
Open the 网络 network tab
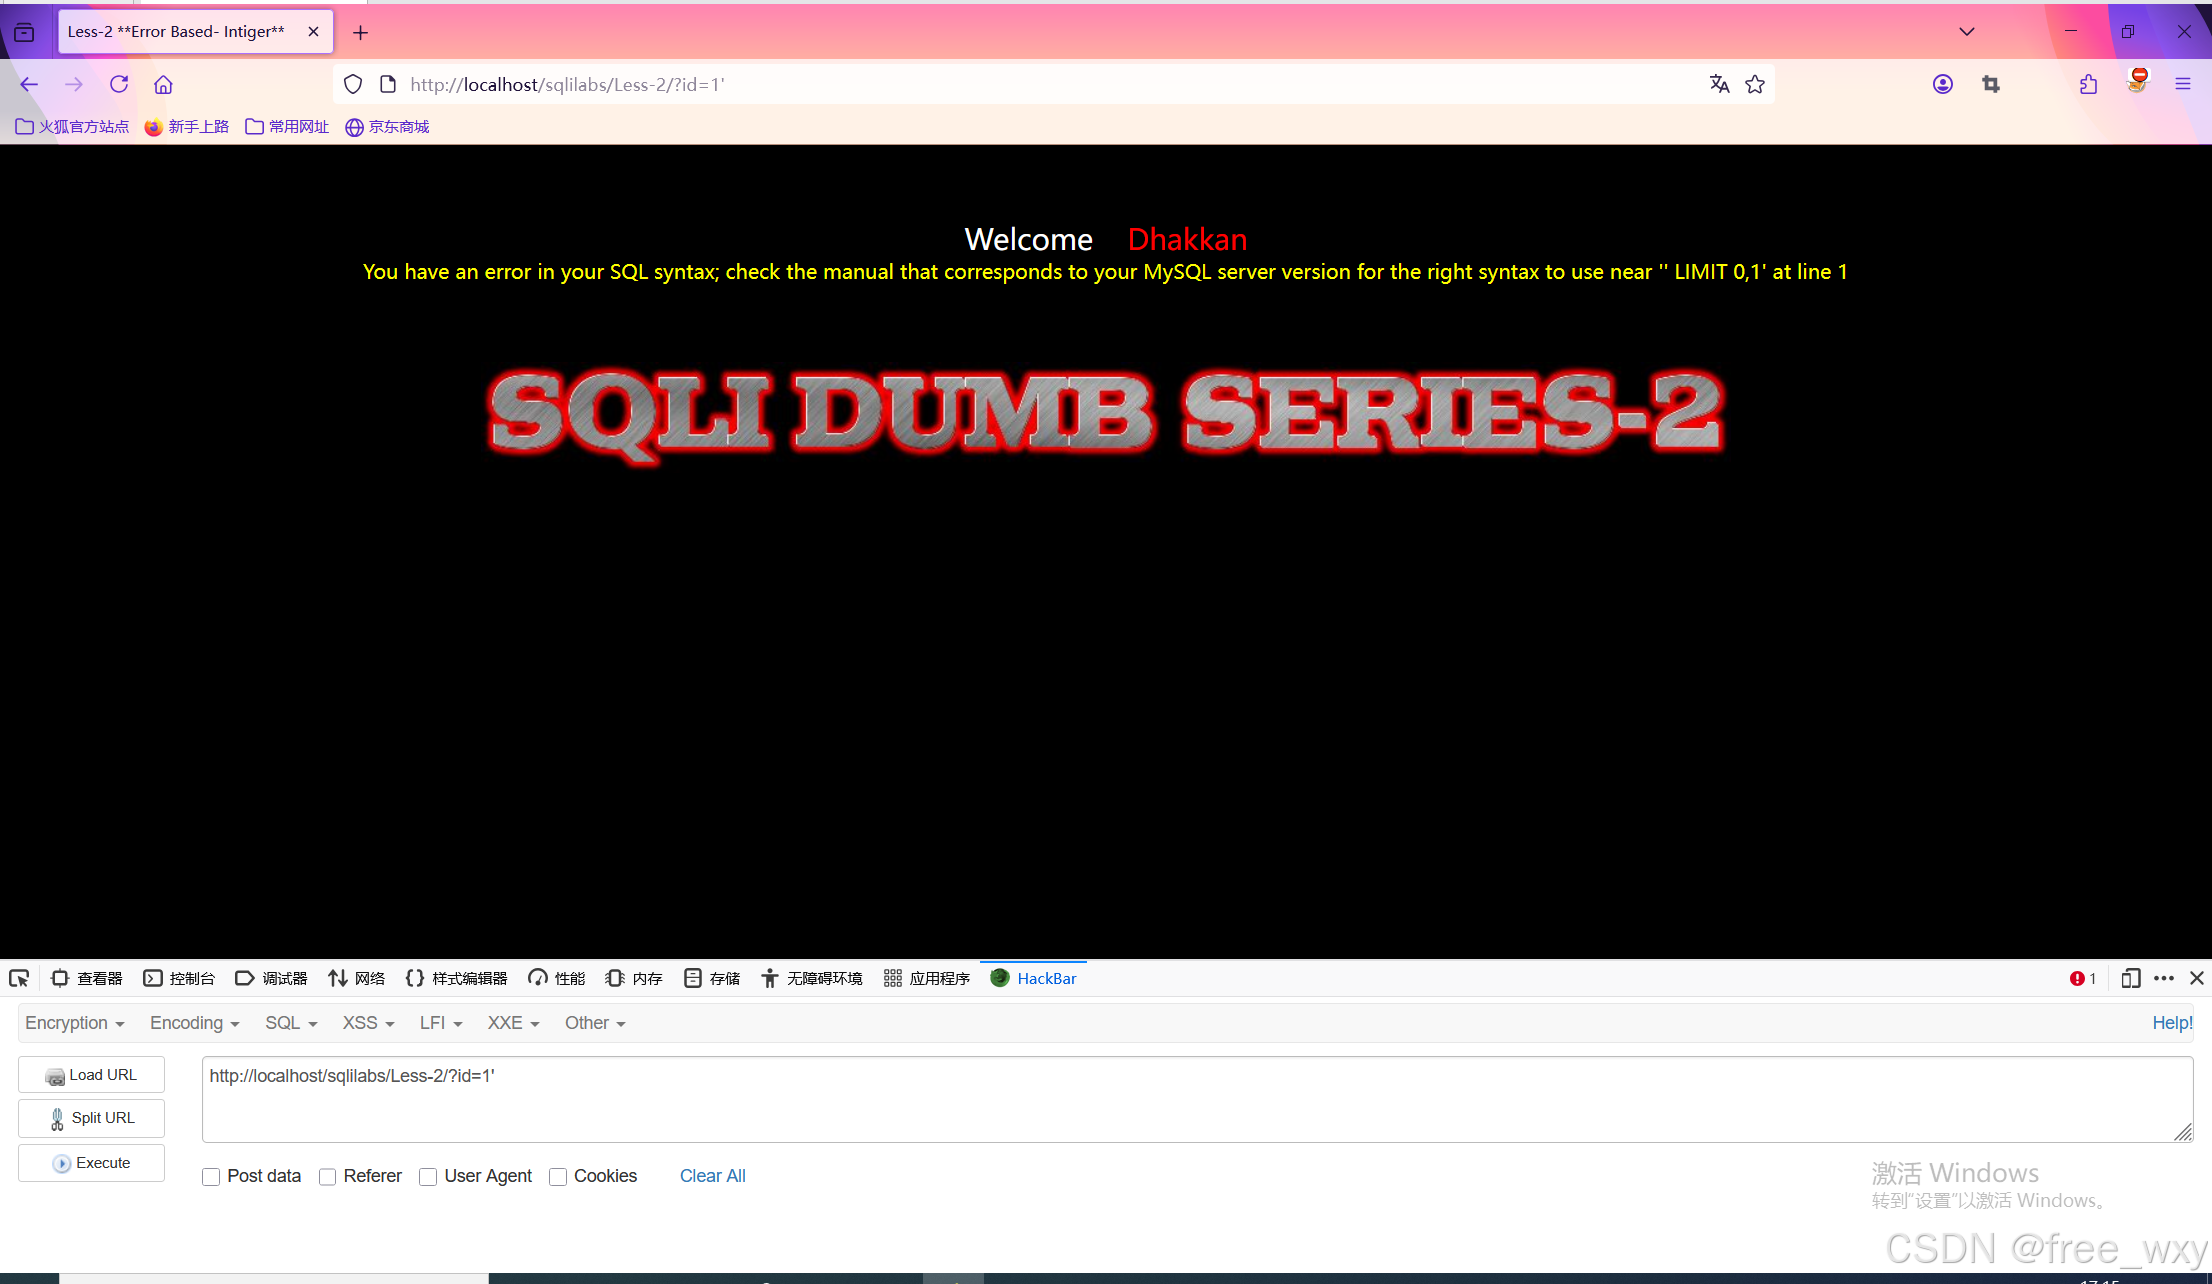click(357, 978)
